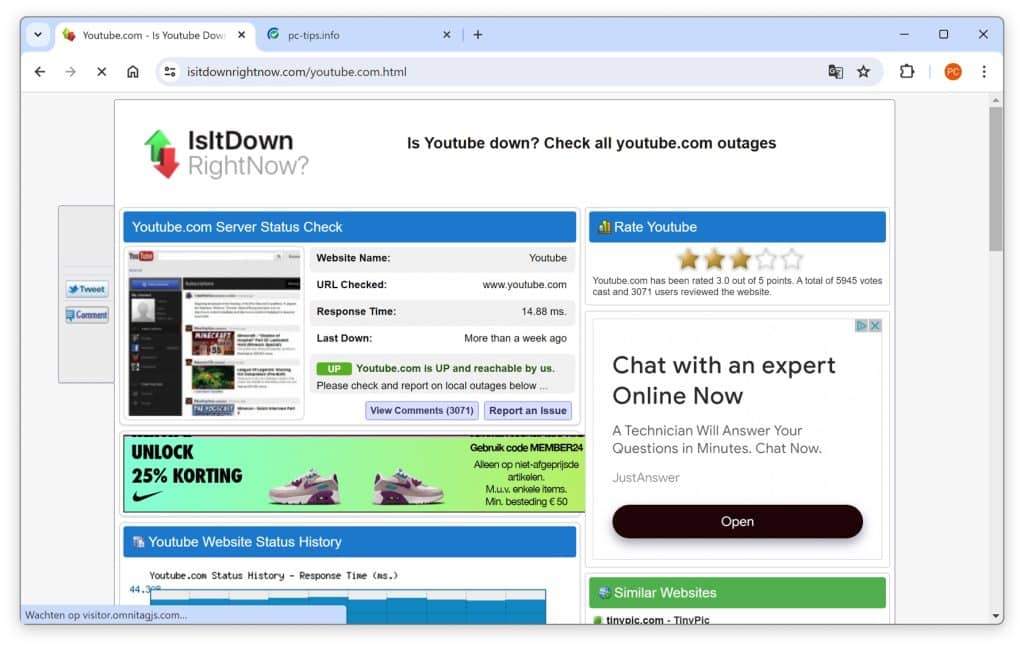Image resolution: width=1024 pixels, height=648 pixels.
Task: Close the JustAnswer ad with X
Action: [x=875, y=325]
